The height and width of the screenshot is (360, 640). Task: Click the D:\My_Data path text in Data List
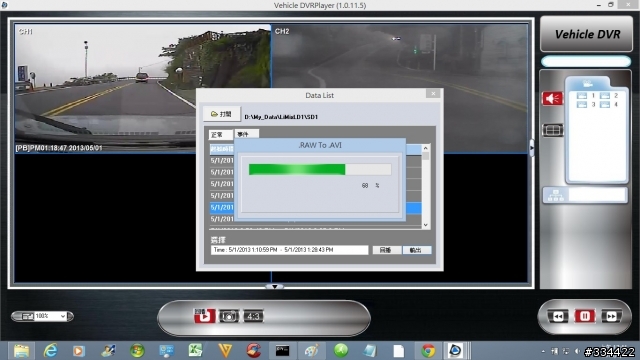[x=281, y=117]
